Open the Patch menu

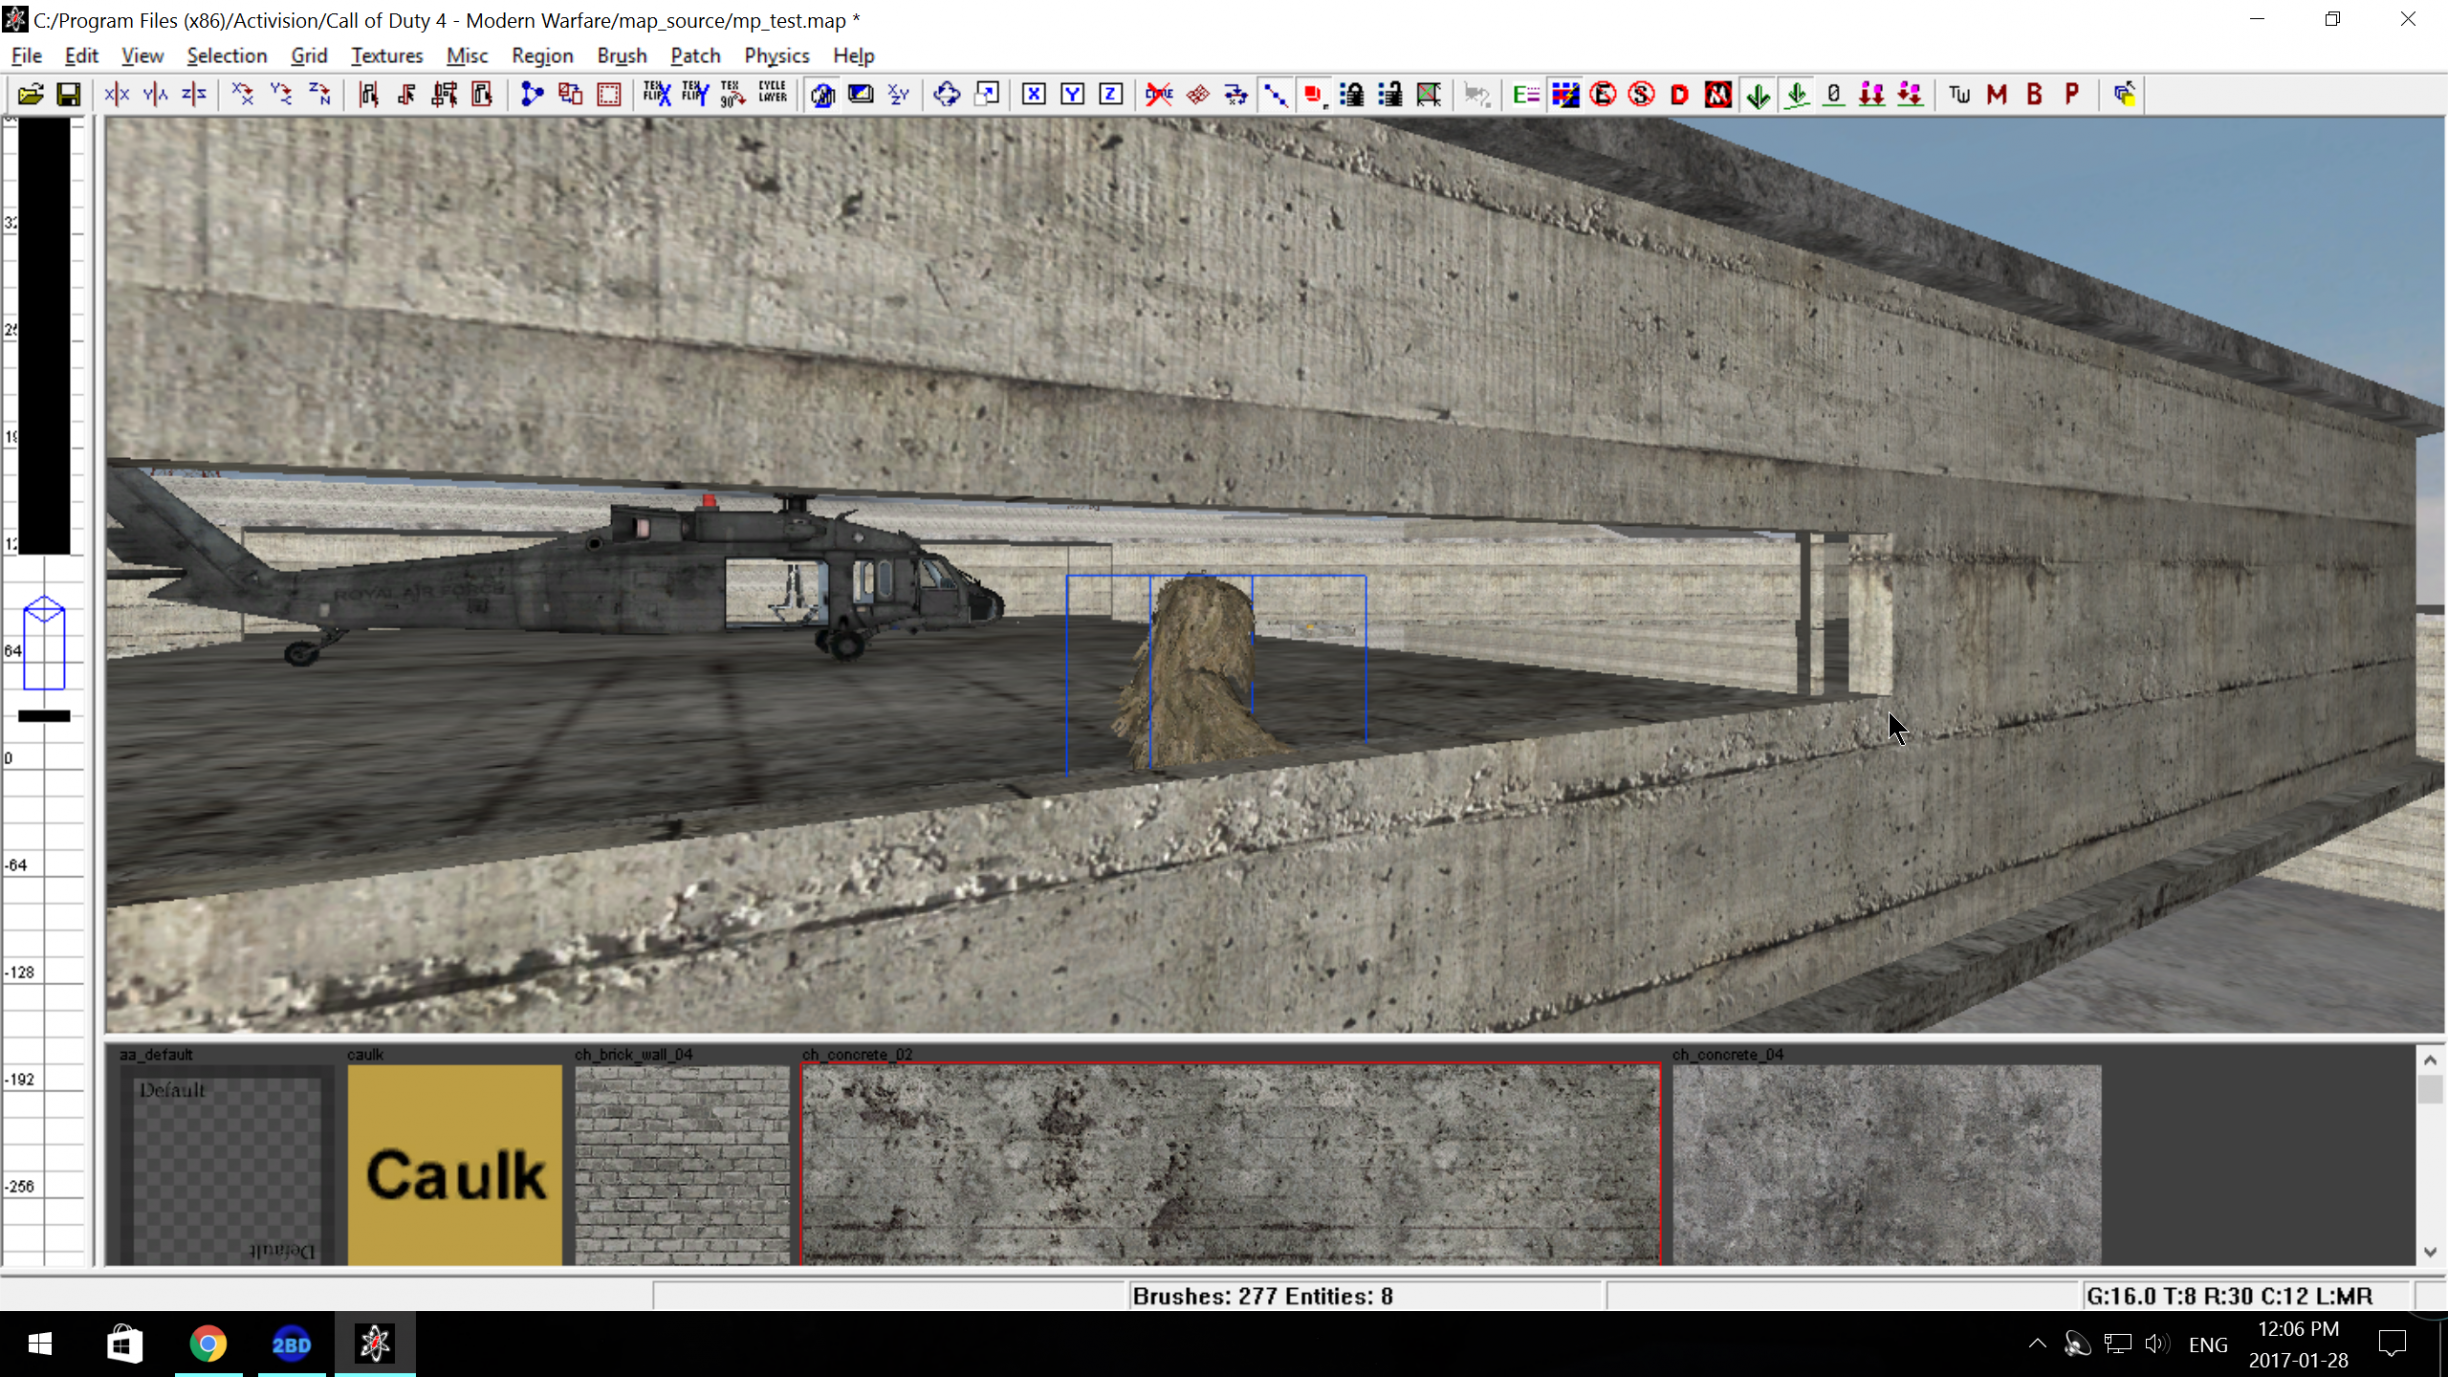(695, 55)
